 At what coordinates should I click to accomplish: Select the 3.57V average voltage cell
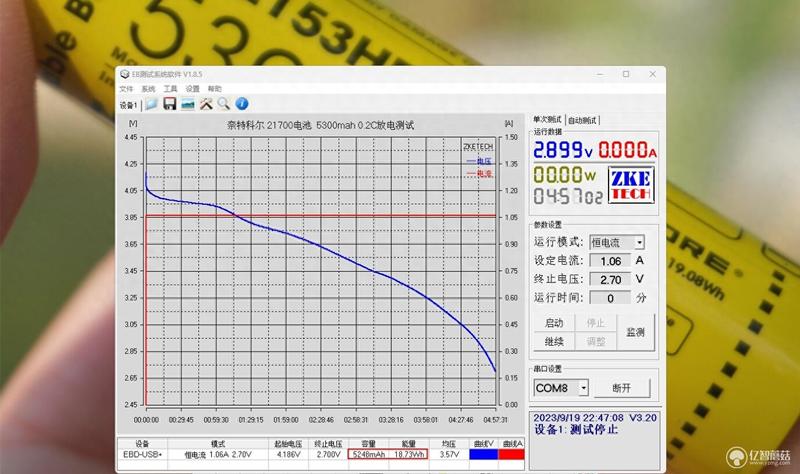(x=448, y=454)
